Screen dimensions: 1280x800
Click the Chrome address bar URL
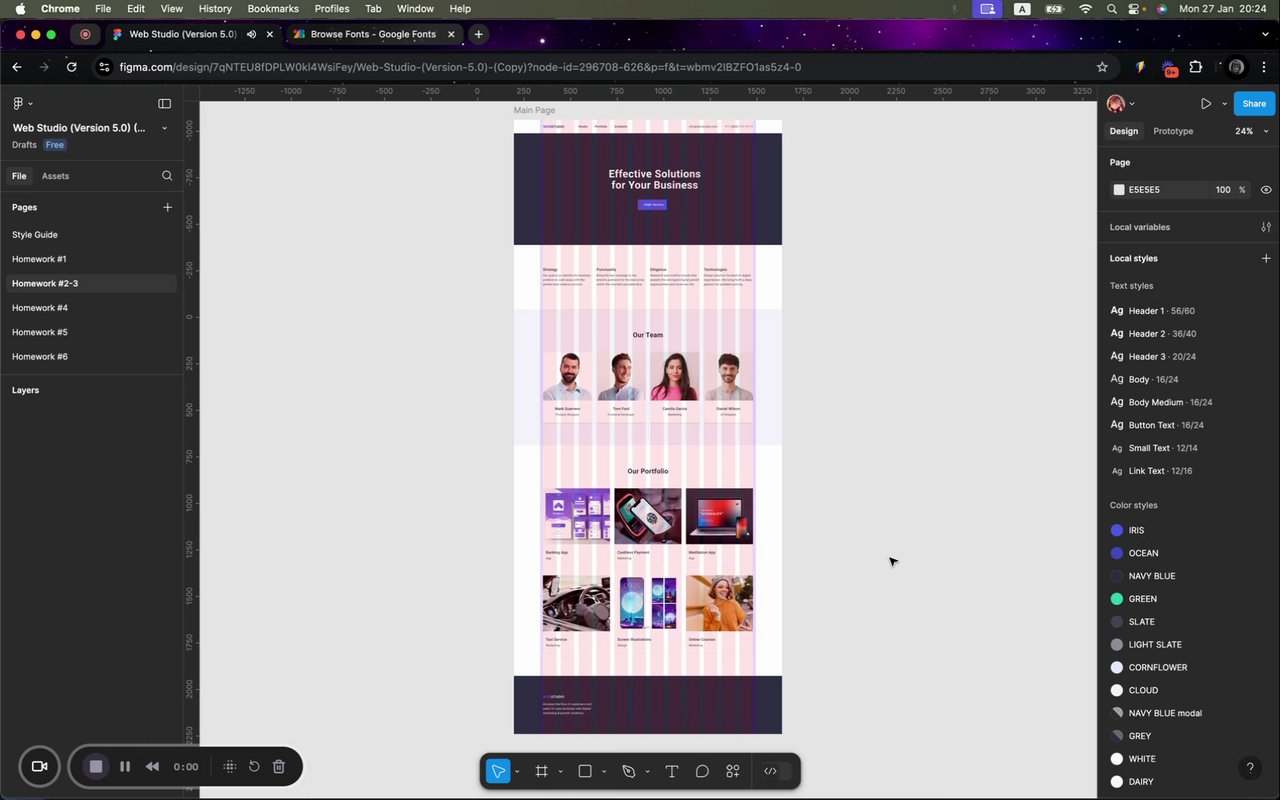coord(460,67)
